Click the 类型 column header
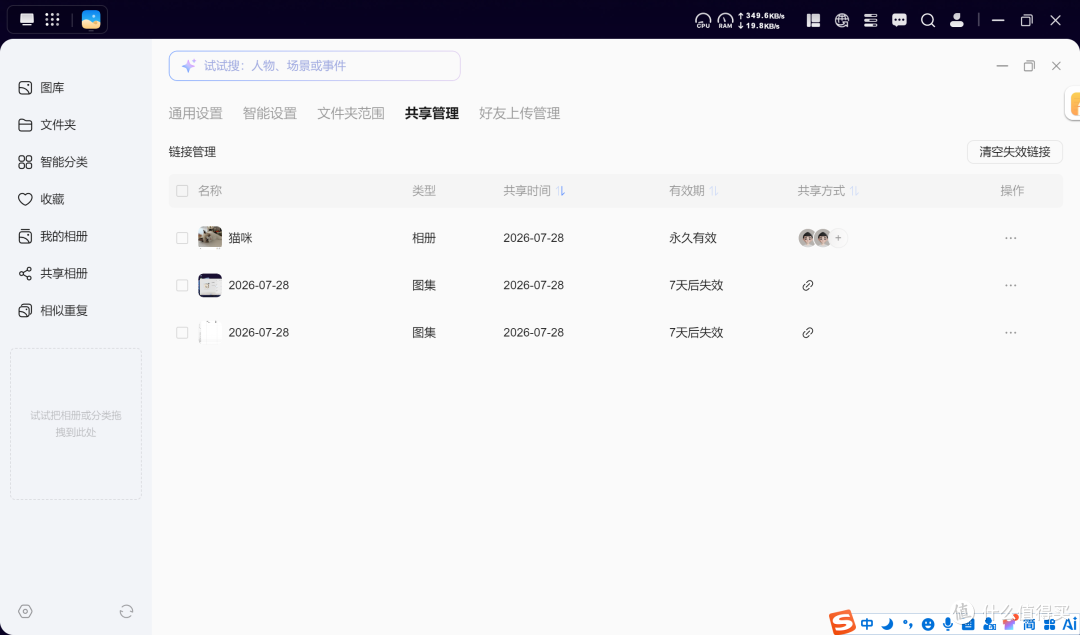This screenshot has height=635, width=1080. tap(424, 191)
